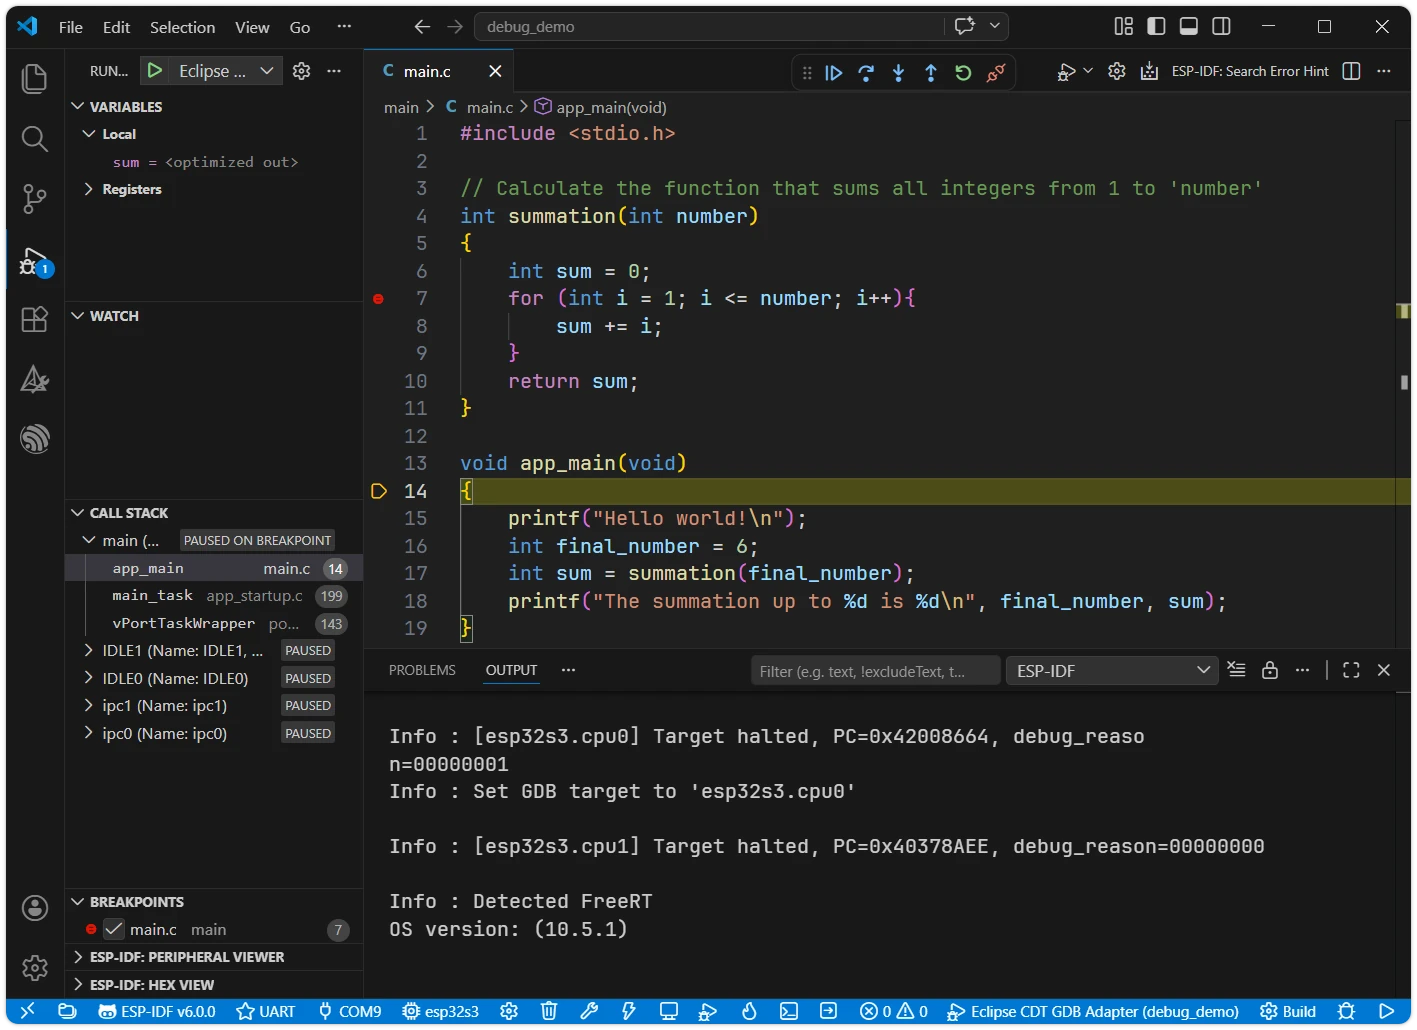
Task: Open ESP-IDF Terminal status bar icon
Action: click(789, 1011)
